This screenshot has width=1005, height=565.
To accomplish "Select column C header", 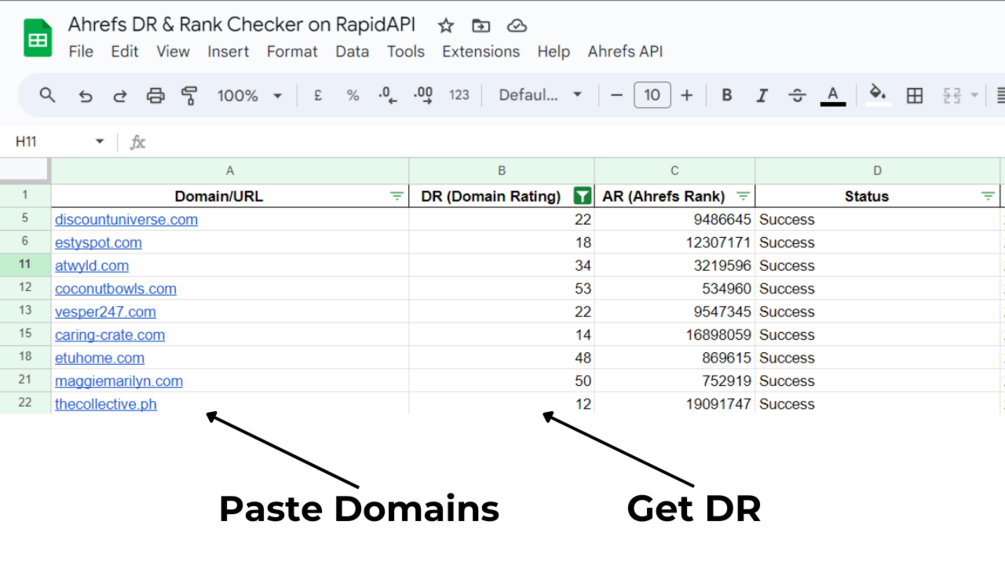I will coord(674,171).
